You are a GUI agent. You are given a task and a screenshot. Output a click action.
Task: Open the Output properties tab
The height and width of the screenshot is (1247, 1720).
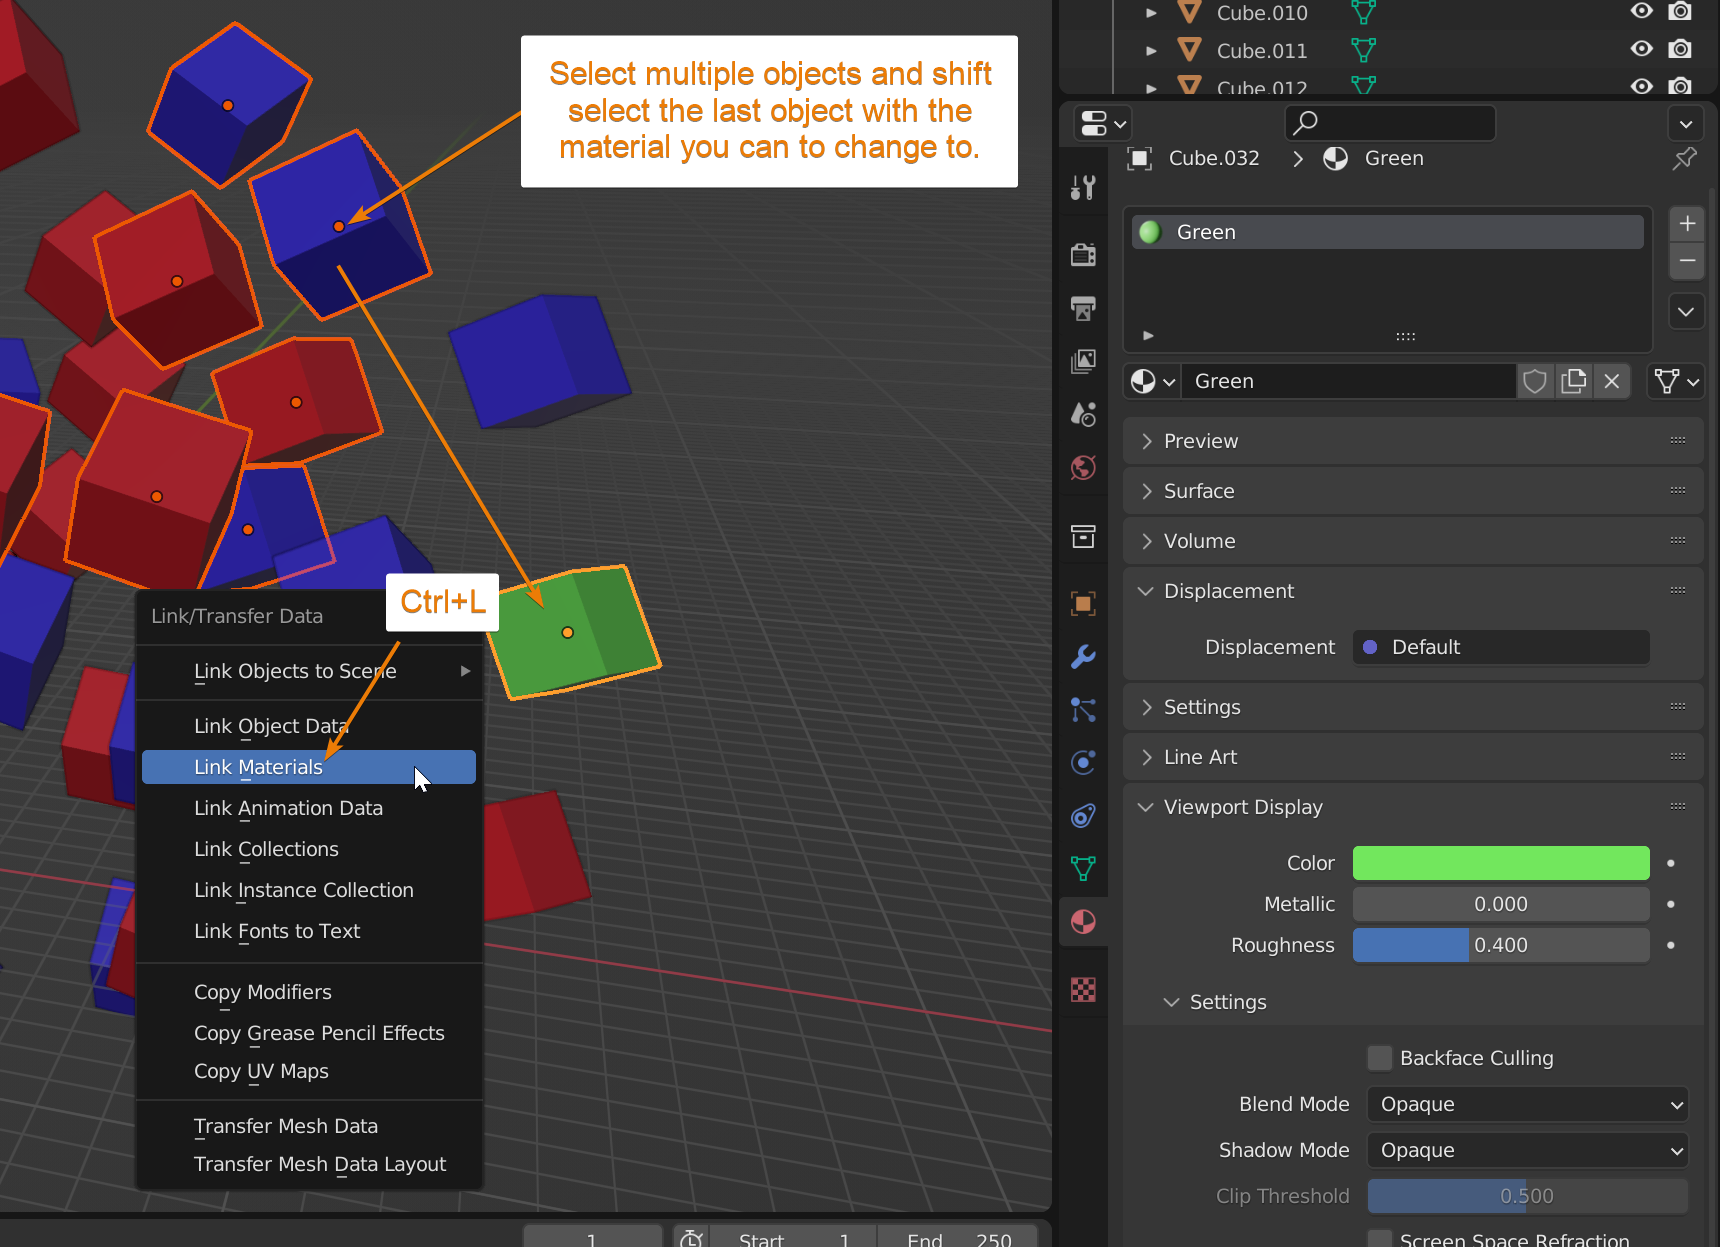pyautogui.click(x=1083, y=308)
